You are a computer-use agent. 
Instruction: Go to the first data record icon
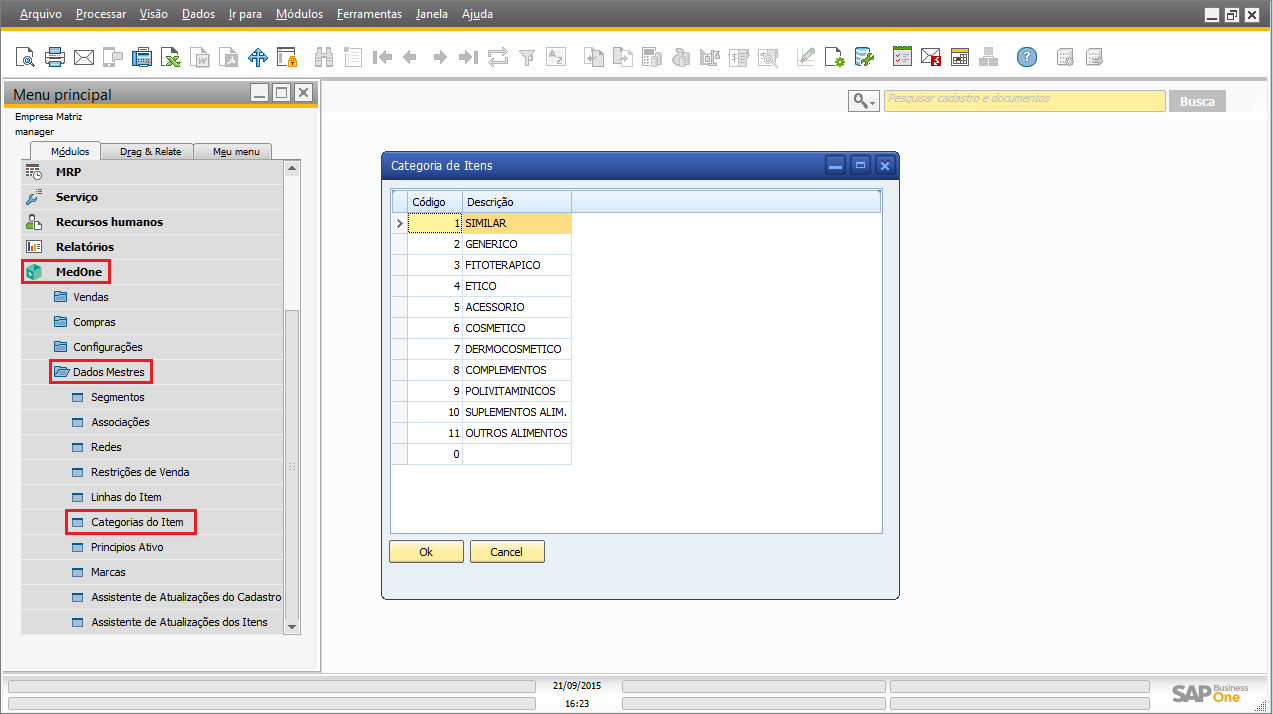pos(382,57)
